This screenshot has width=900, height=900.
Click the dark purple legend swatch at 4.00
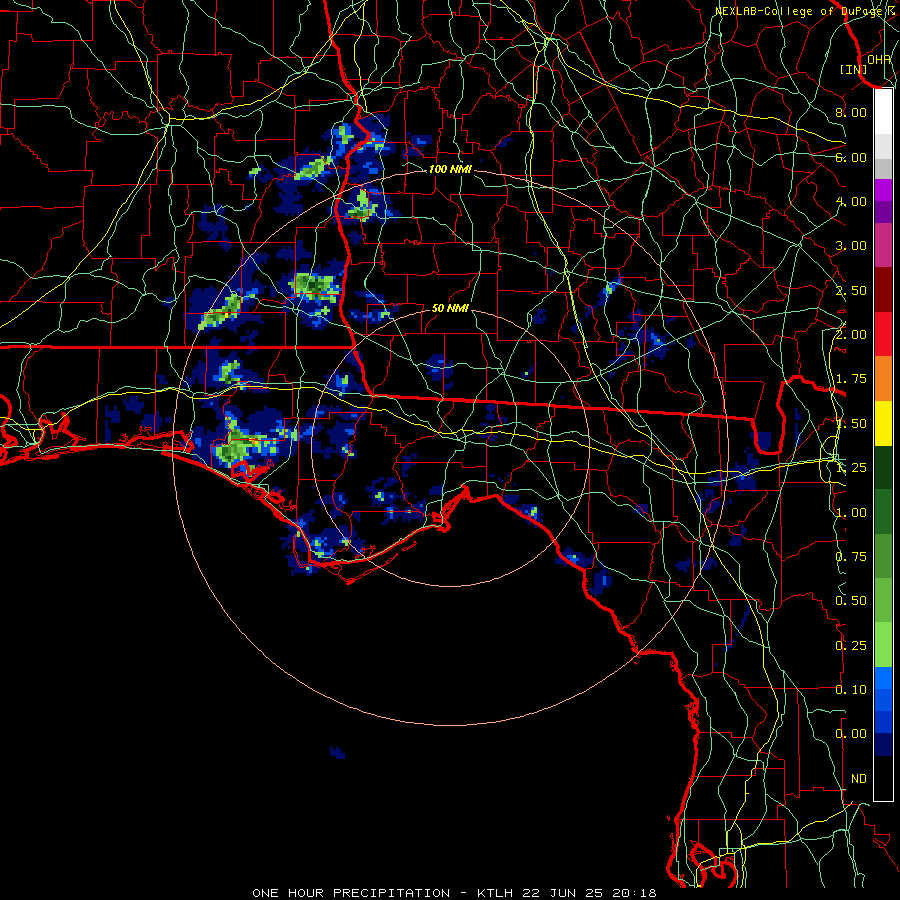pos(883,212)
